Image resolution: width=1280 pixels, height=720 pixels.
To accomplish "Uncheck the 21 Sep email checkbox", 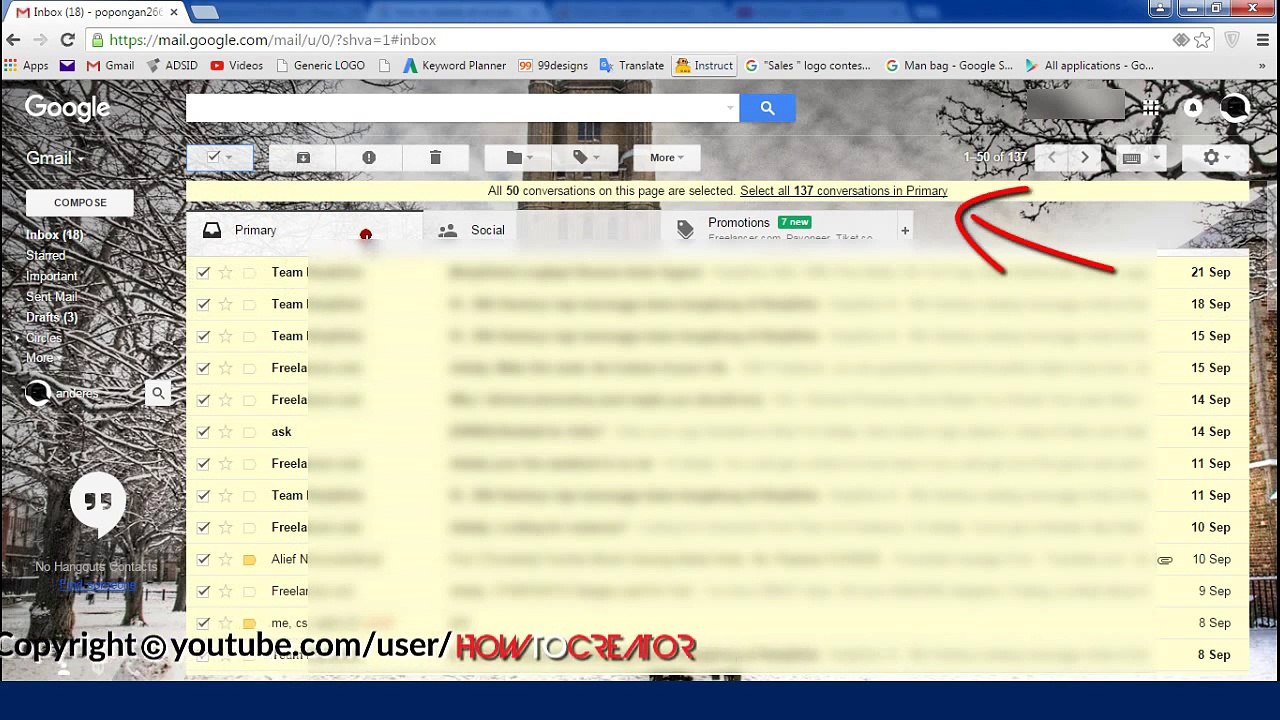I will coord(204,272).
